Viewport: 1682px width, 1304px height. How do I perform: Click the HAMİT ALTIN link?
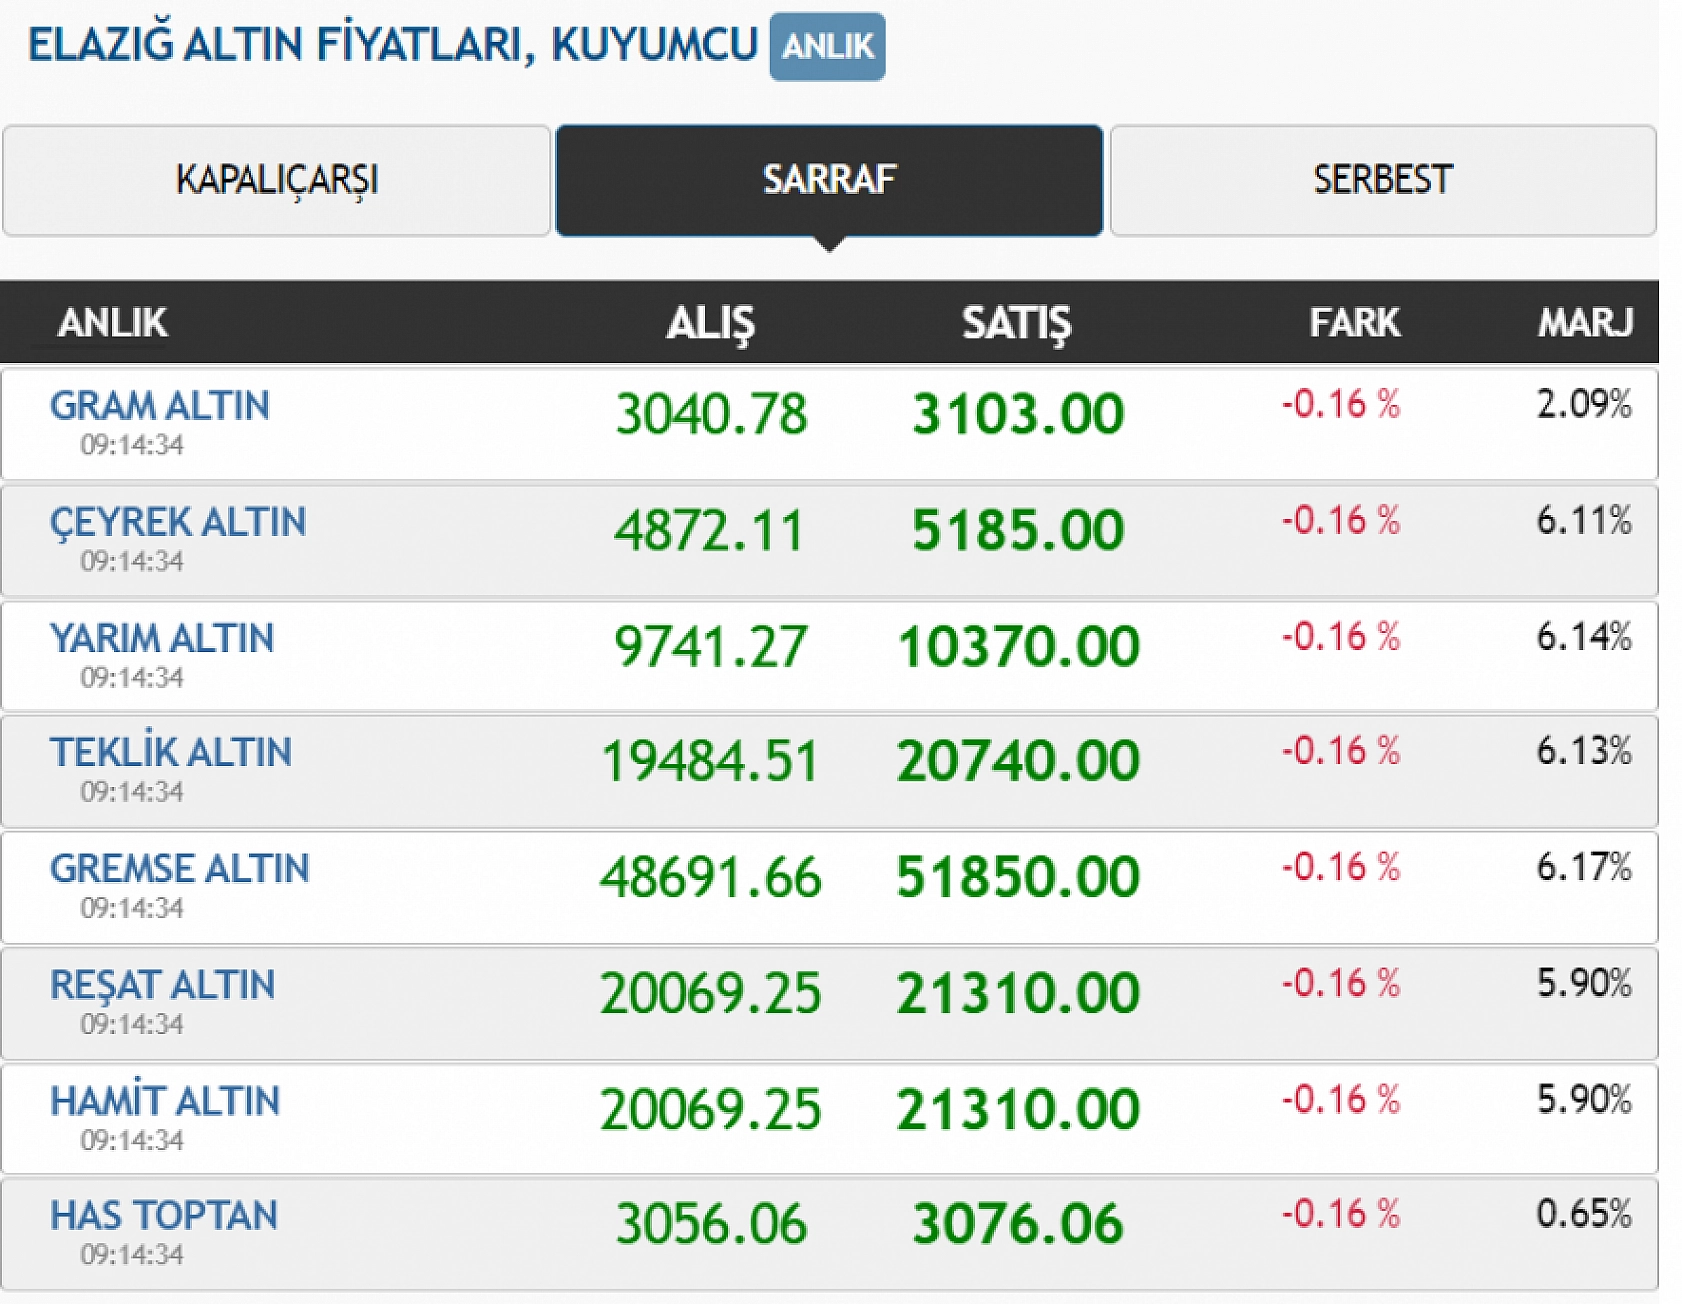tap(165, 1101)
